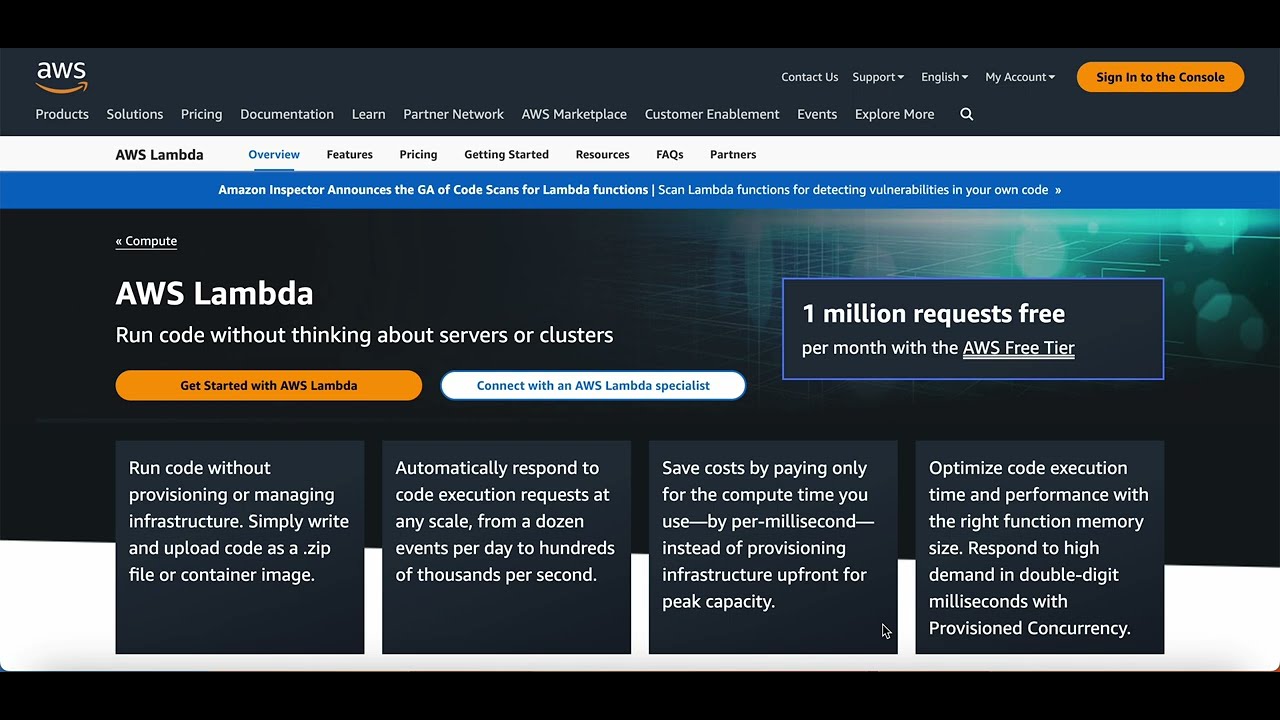
Task: Open the Explore More menu
Action: [895, 114]
